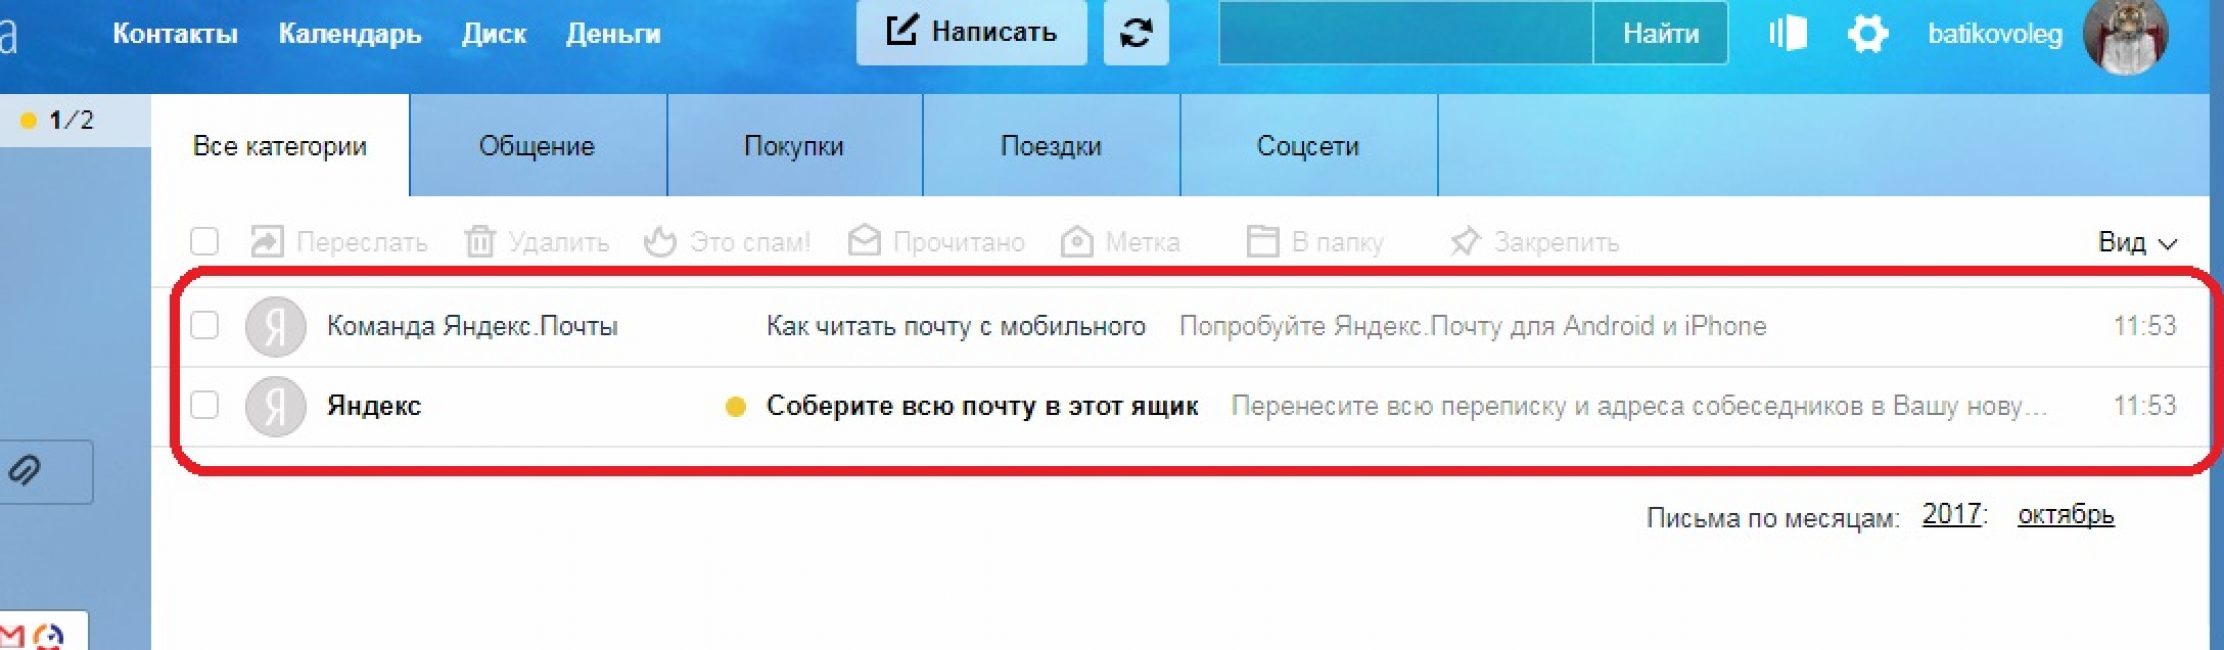
Task: Click the Прочитано envelope icon
Action: point(864,241)
